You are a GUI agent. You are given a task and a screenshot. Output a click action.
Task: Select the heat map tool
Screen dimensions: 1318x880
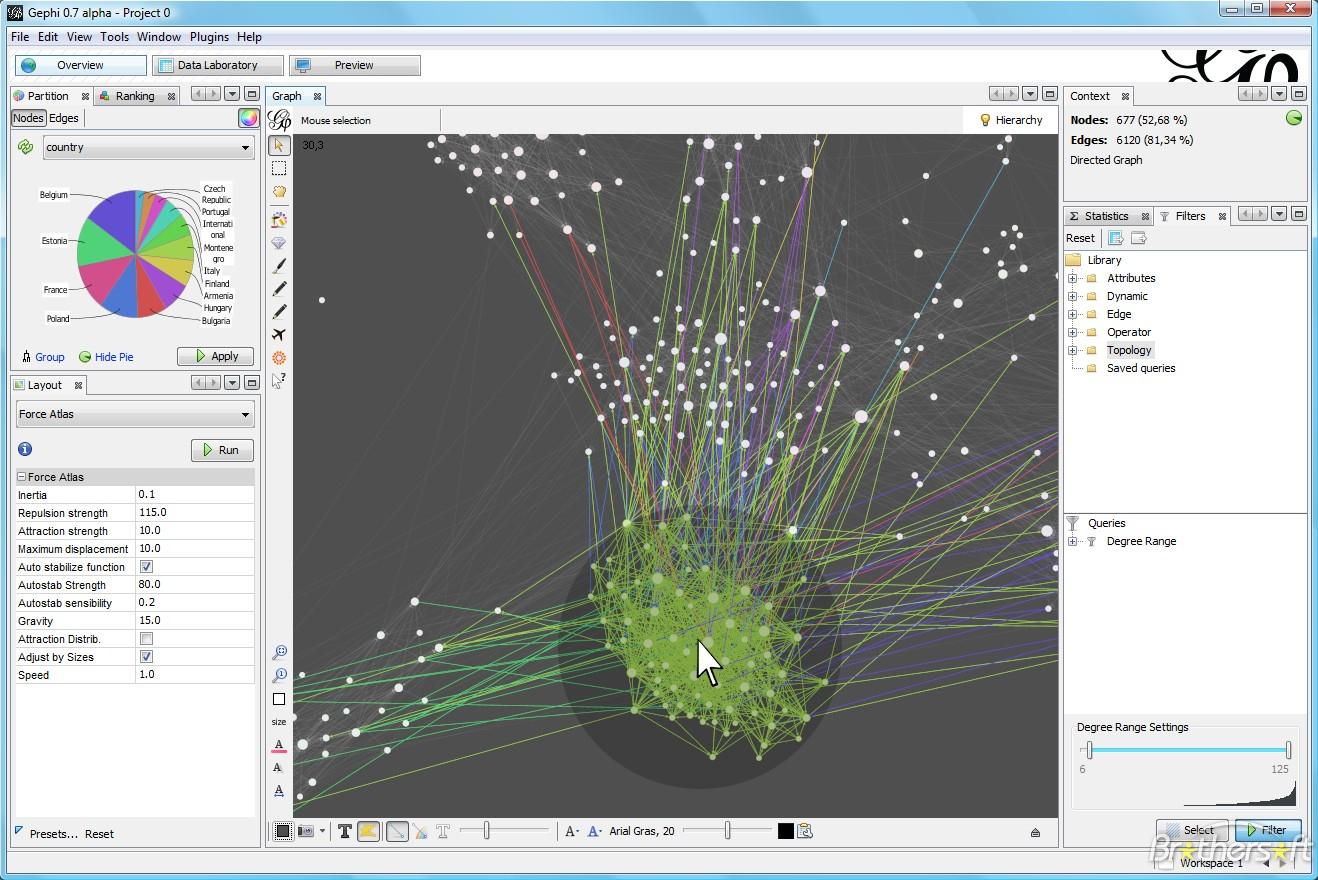279,358
